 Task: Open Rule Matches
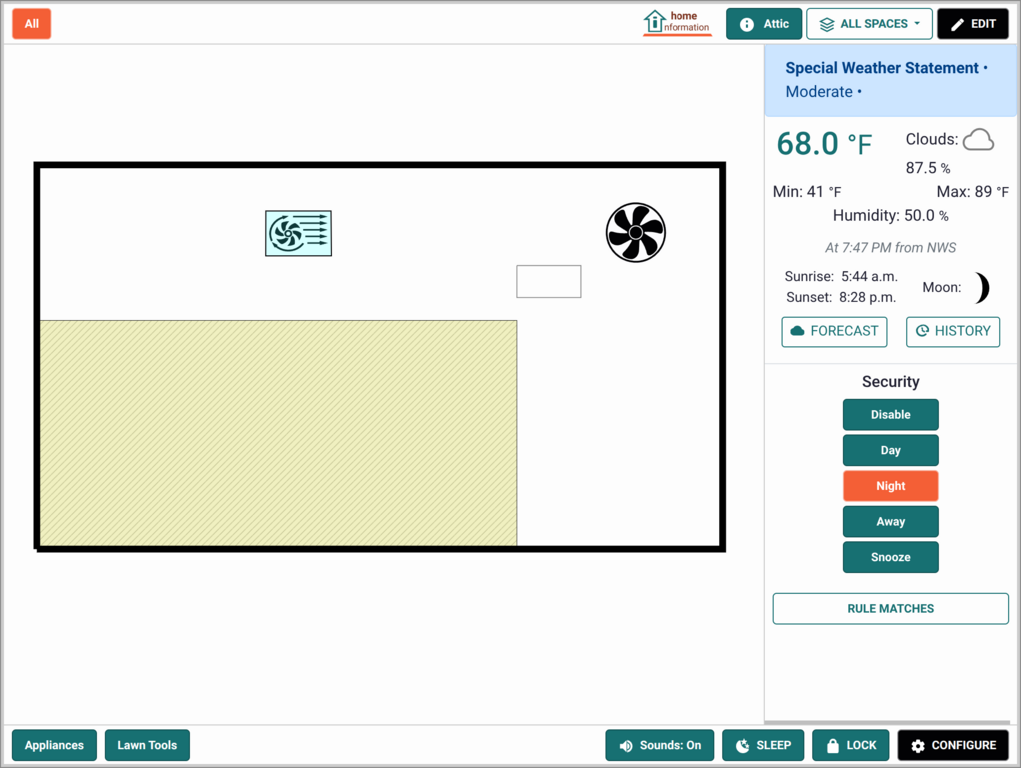(890, 608)
